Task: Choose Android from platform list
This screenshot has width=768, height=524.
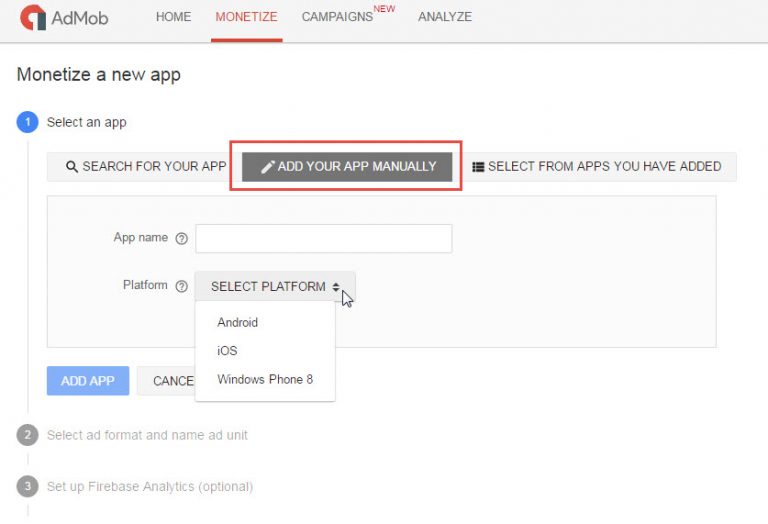Action: (x=238, y=323)
